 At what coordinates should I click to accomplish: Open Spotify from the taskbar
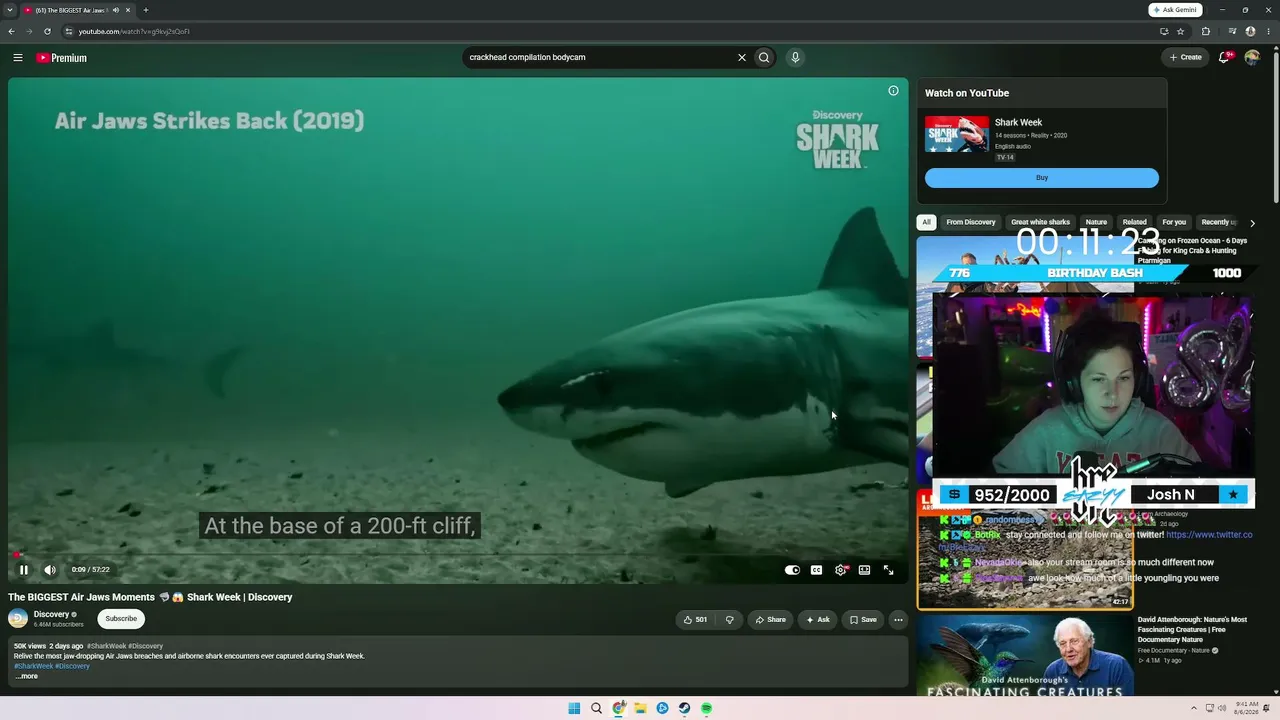pos(706,708)
